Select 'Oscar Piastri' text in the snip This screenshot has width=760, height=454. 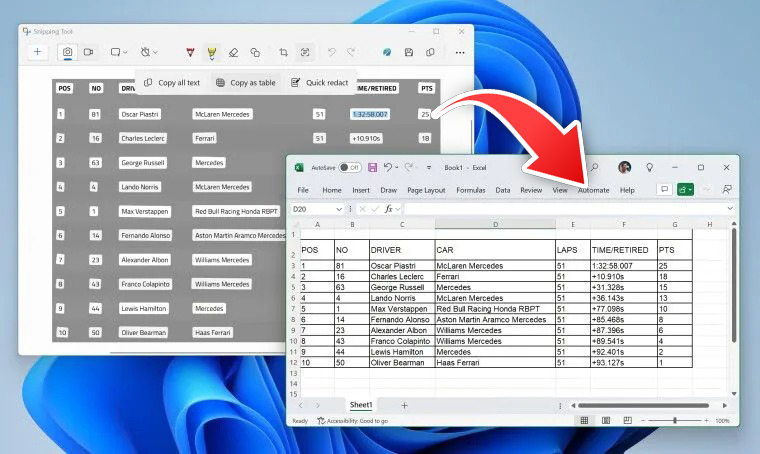tap(140, 114)
